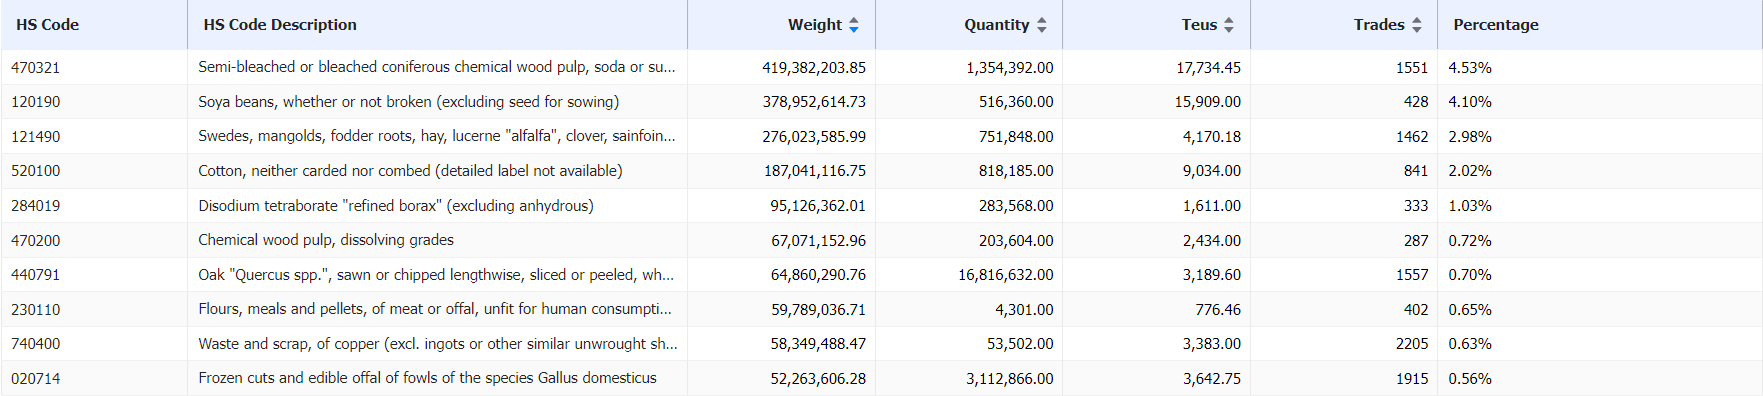Sort table by Trades column arrows
The width and height of the screenshot is (1763, 396).
pos(1417,25)
